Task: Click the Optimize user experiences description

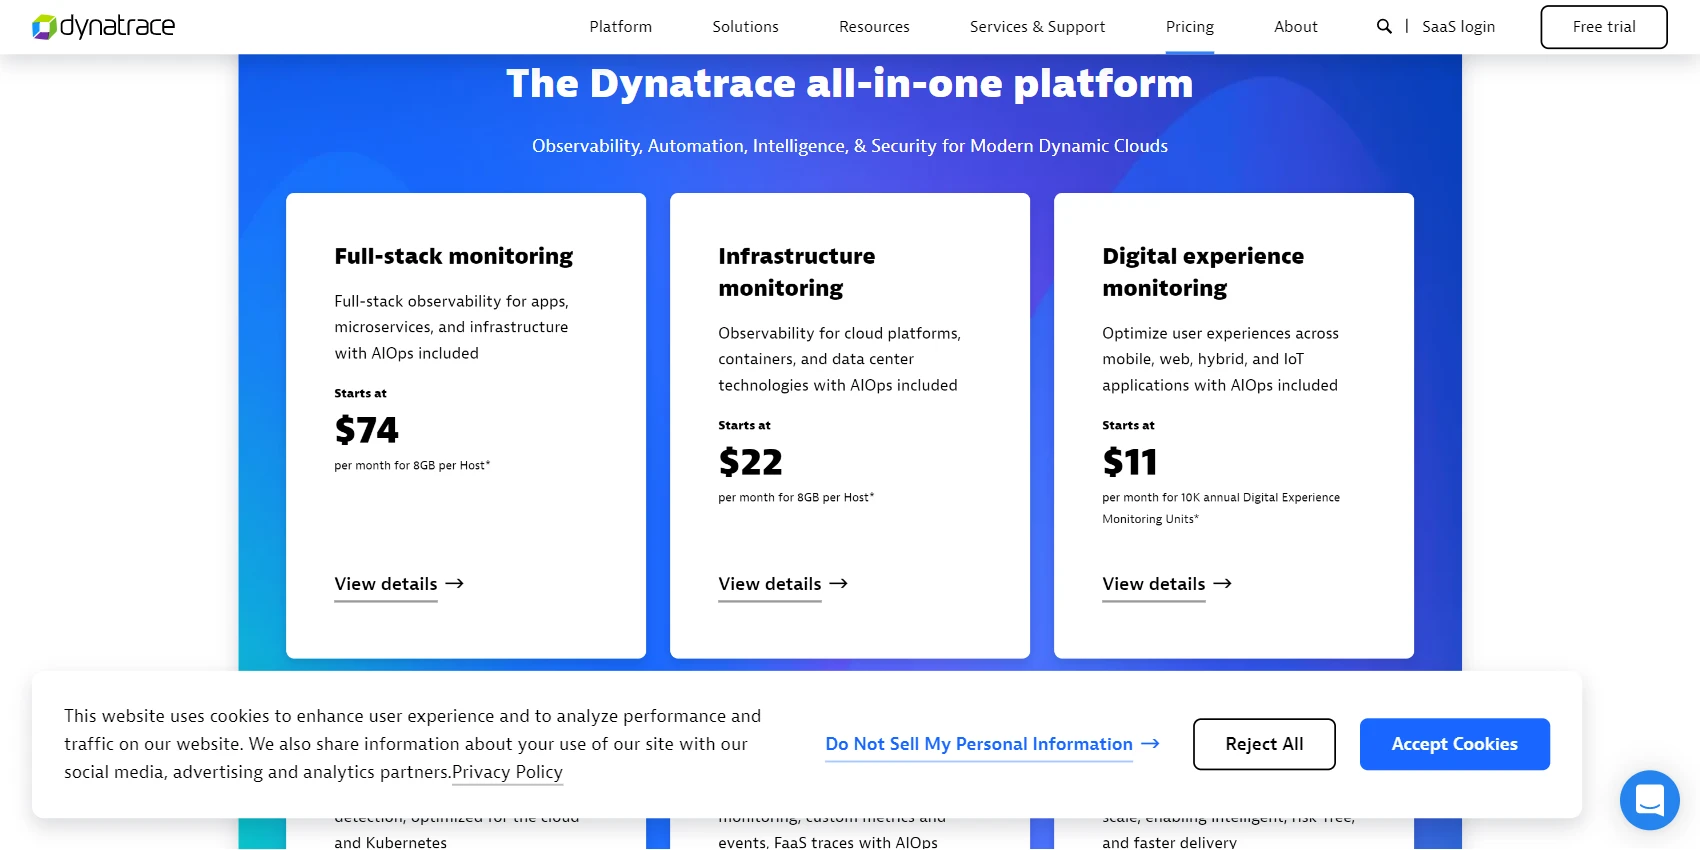Action: (1220, 359)
